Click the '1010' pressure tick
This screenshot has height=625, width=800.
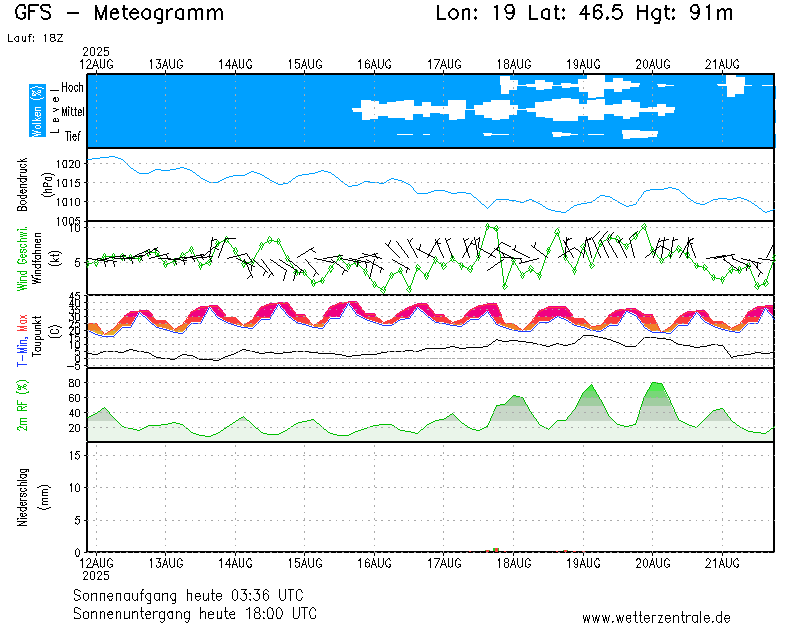[x=68, y=202]
